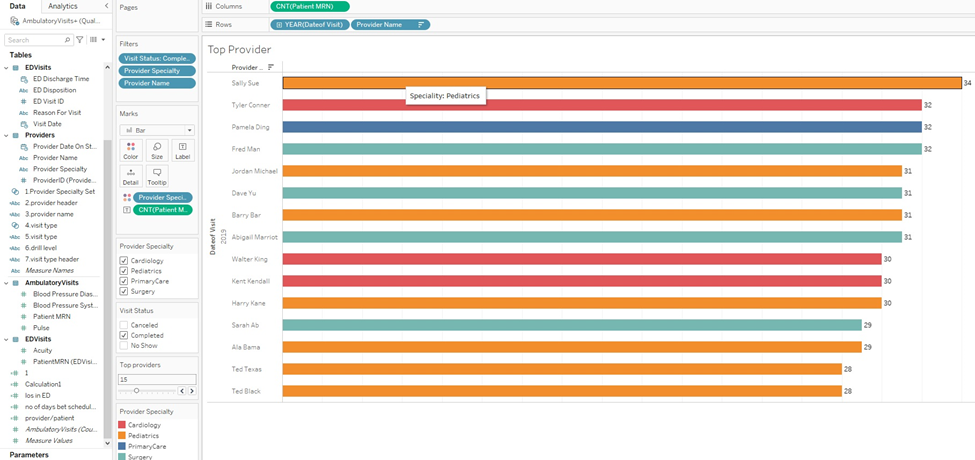The width and height of the screenshot is (975, 460).
Task: Collapse the AmbulatoryVisits table group
Action: pos(6,283)
